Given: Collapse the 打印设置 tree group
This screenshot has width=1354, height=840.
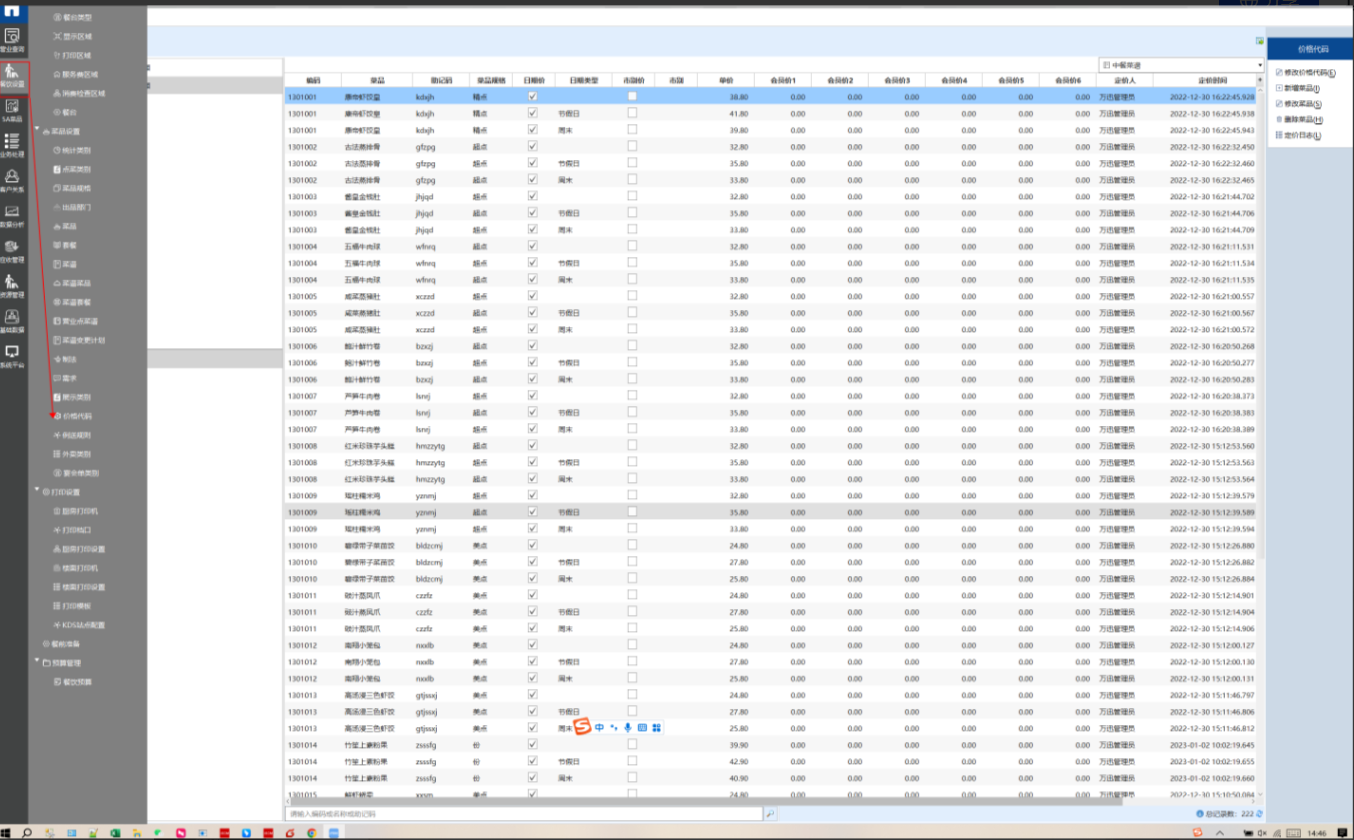Looking at the screenshot, I should tap(38, 492).
